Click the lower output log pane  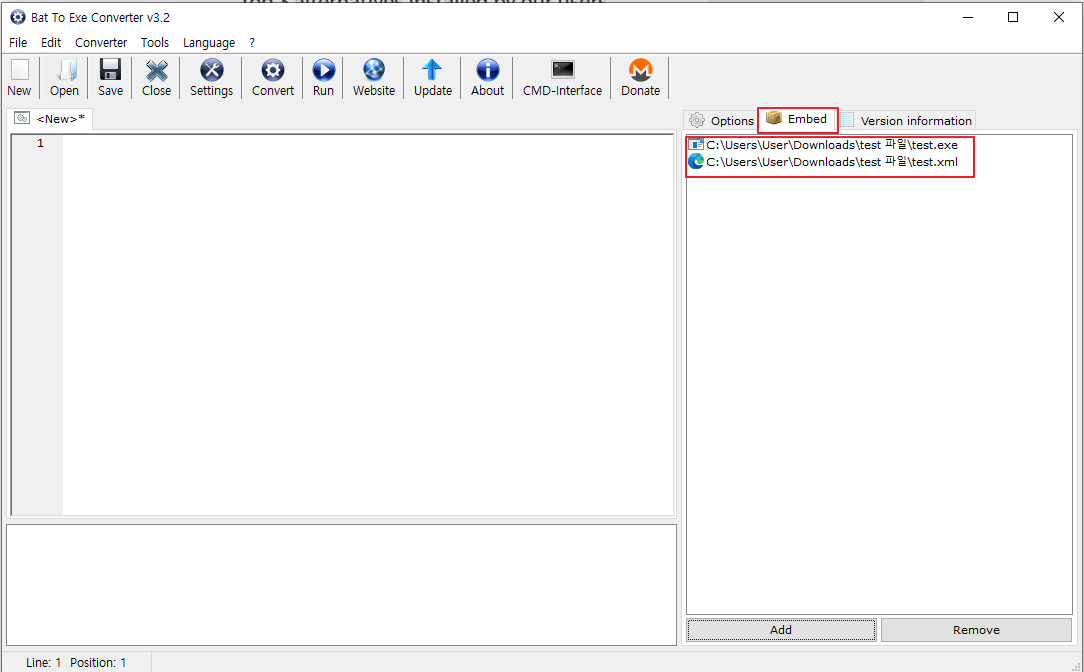point(342,585)
